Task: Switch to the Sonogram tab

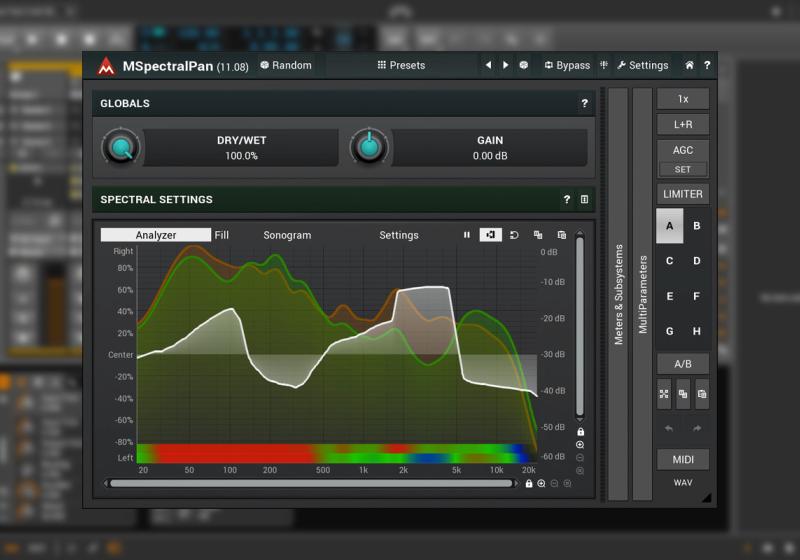Action: pos(287,235)
